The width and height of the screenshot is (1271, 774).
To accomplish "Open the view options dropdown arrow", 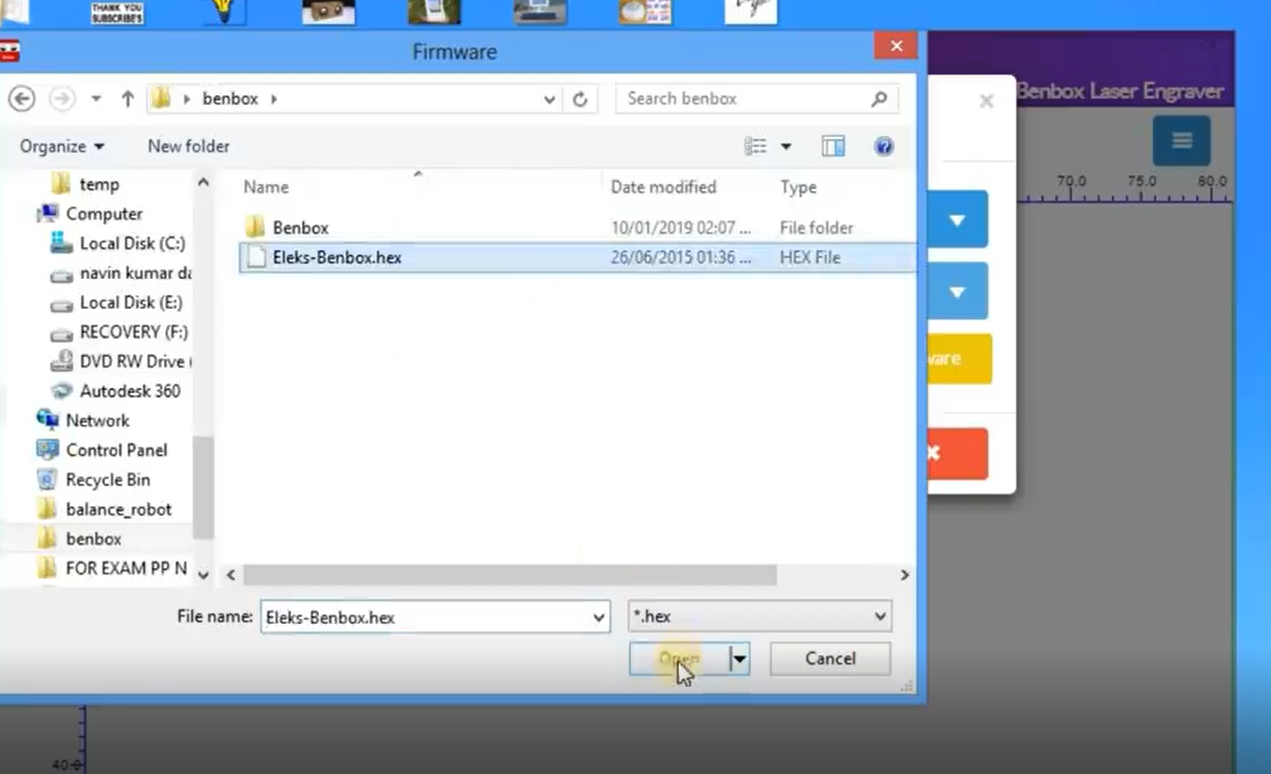I will tap(786, 147).
